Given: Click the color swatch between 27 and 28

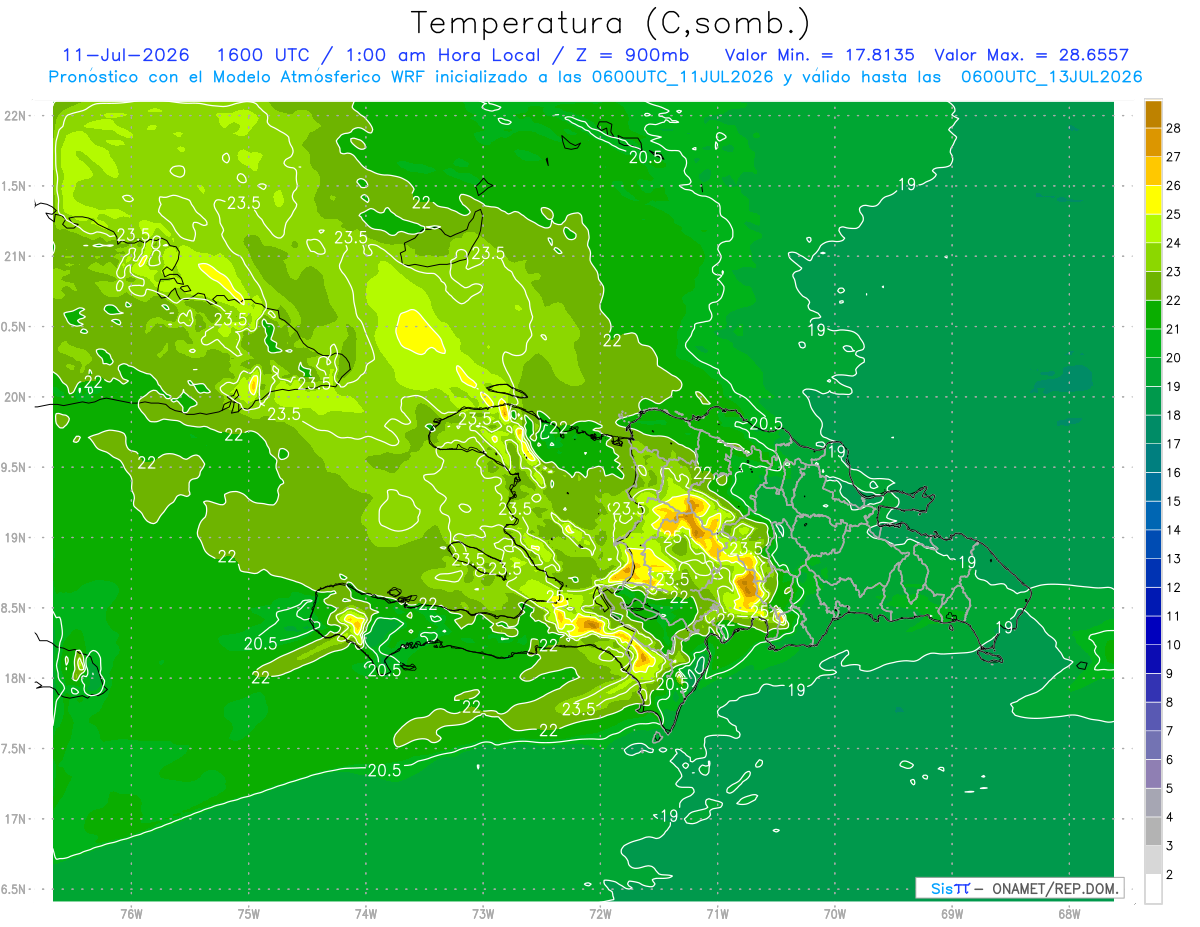Looking at the screenshot, I should tap(1153, 143).
